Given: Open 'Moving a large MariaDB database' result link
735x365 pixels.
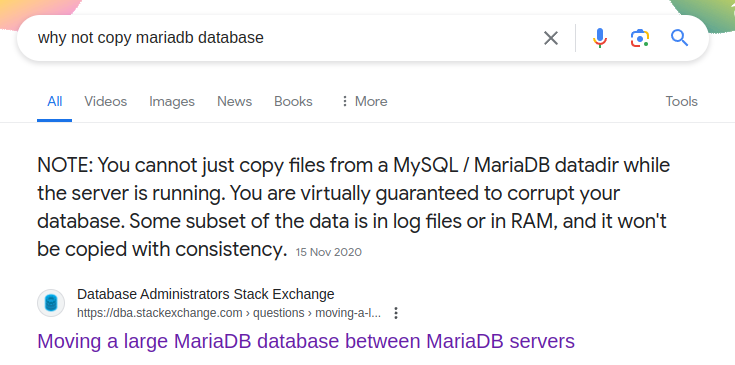Looking at the screenshot, I should [x=306, y=341].
